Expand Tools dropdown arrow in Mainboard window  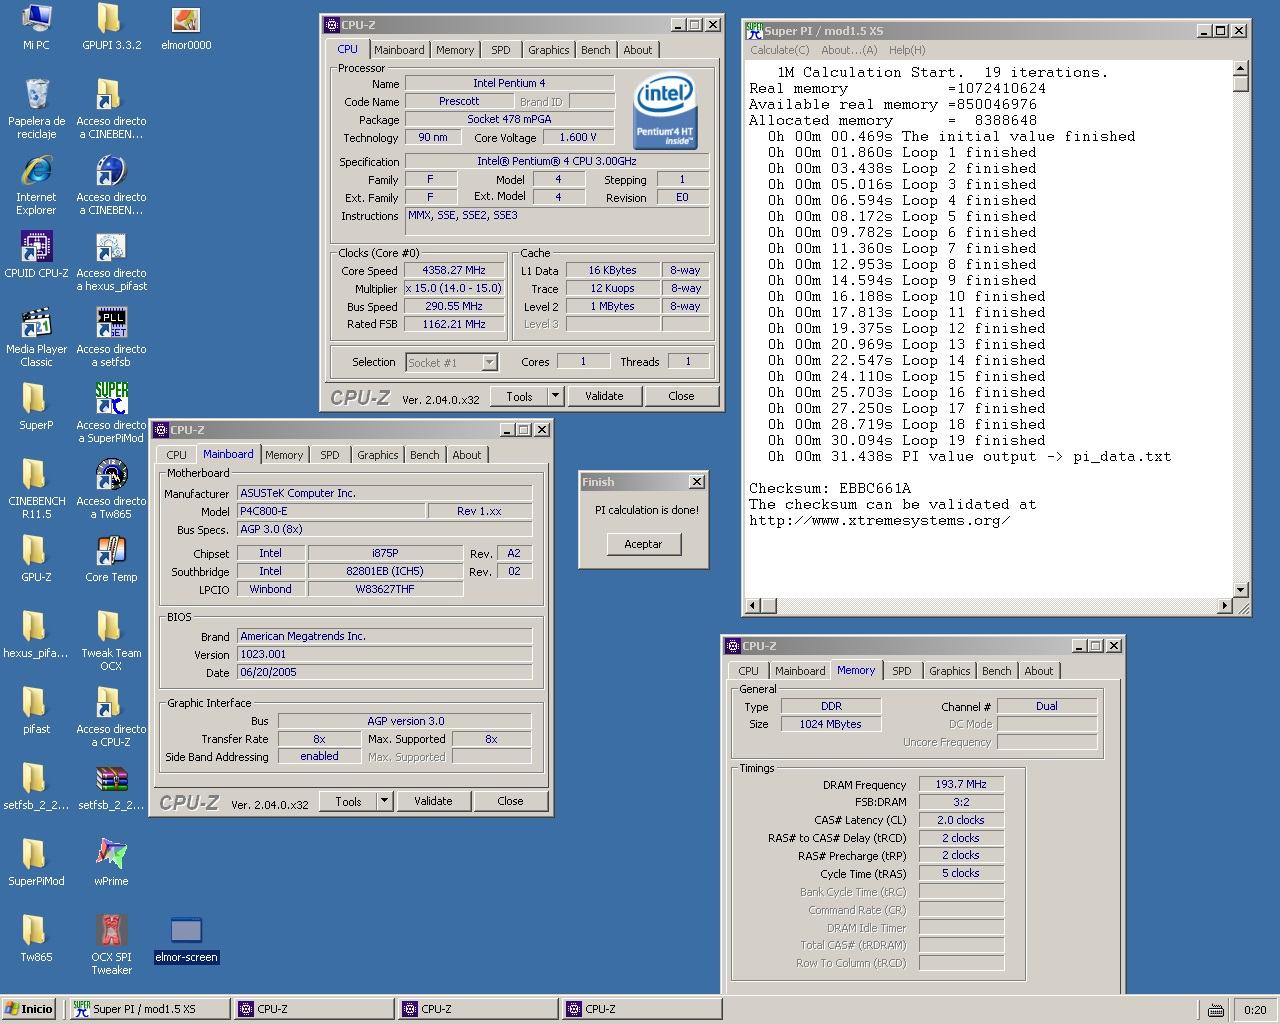384,801
